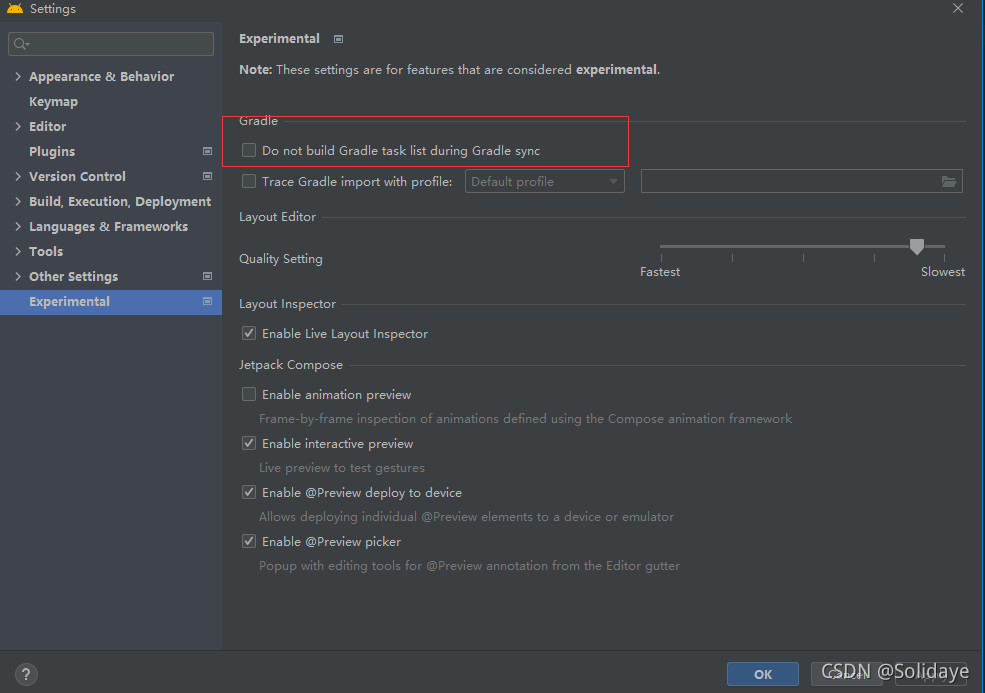
Task: Click the search magnifier icon in settings search
Action: click(x=21, y=43)
